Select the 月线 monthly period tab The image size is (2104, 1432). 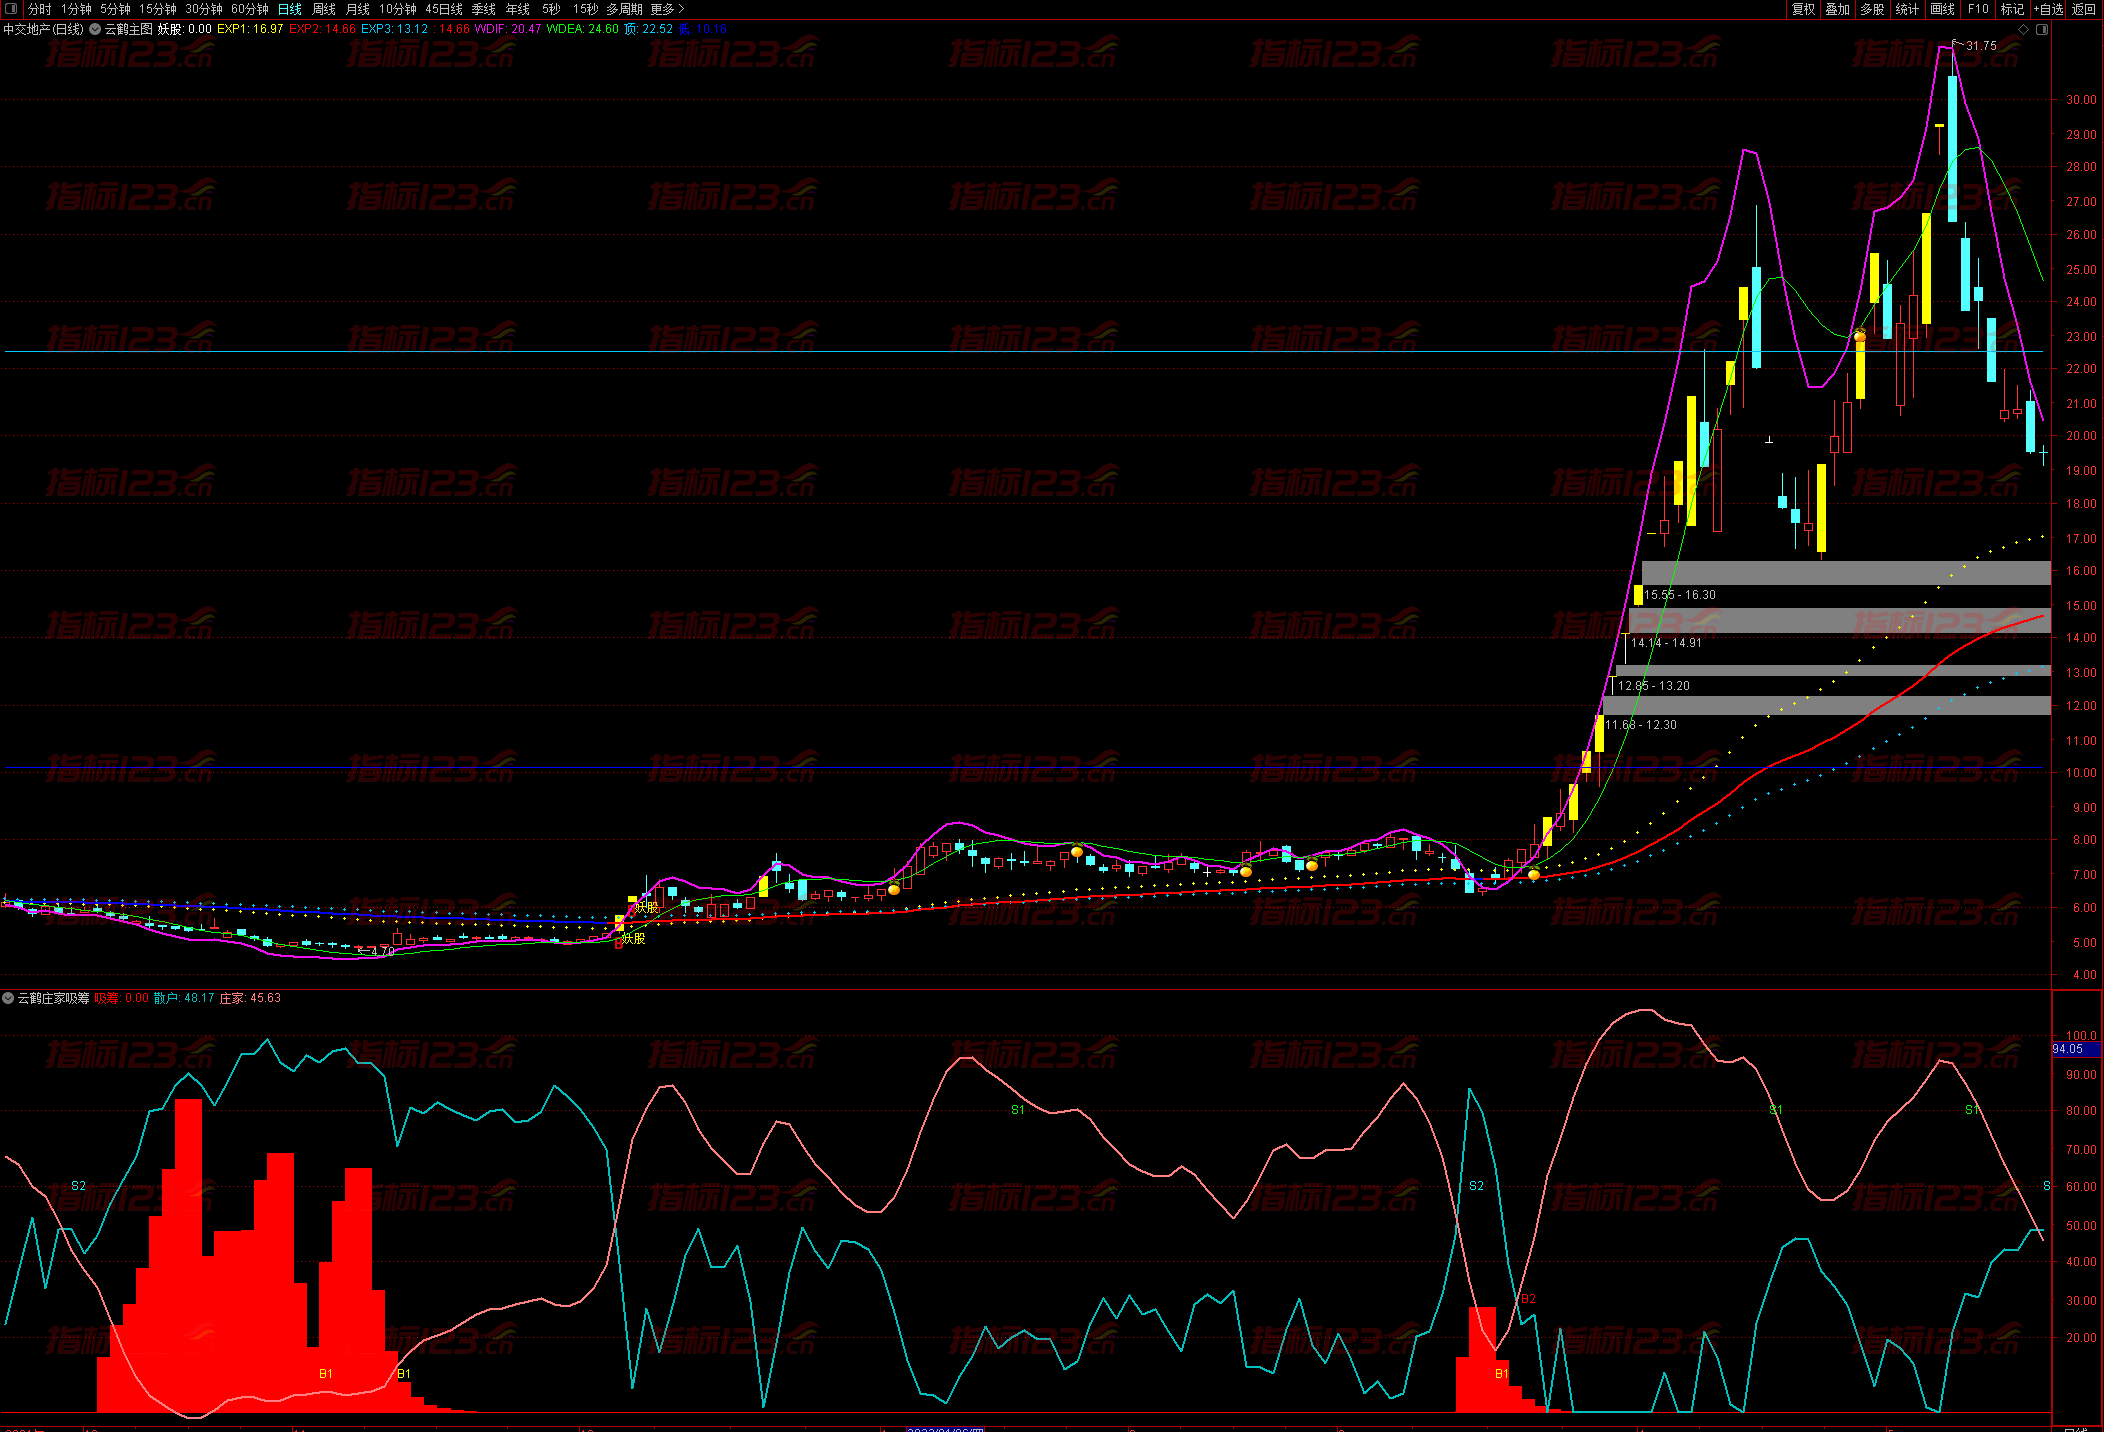point(358,9)
